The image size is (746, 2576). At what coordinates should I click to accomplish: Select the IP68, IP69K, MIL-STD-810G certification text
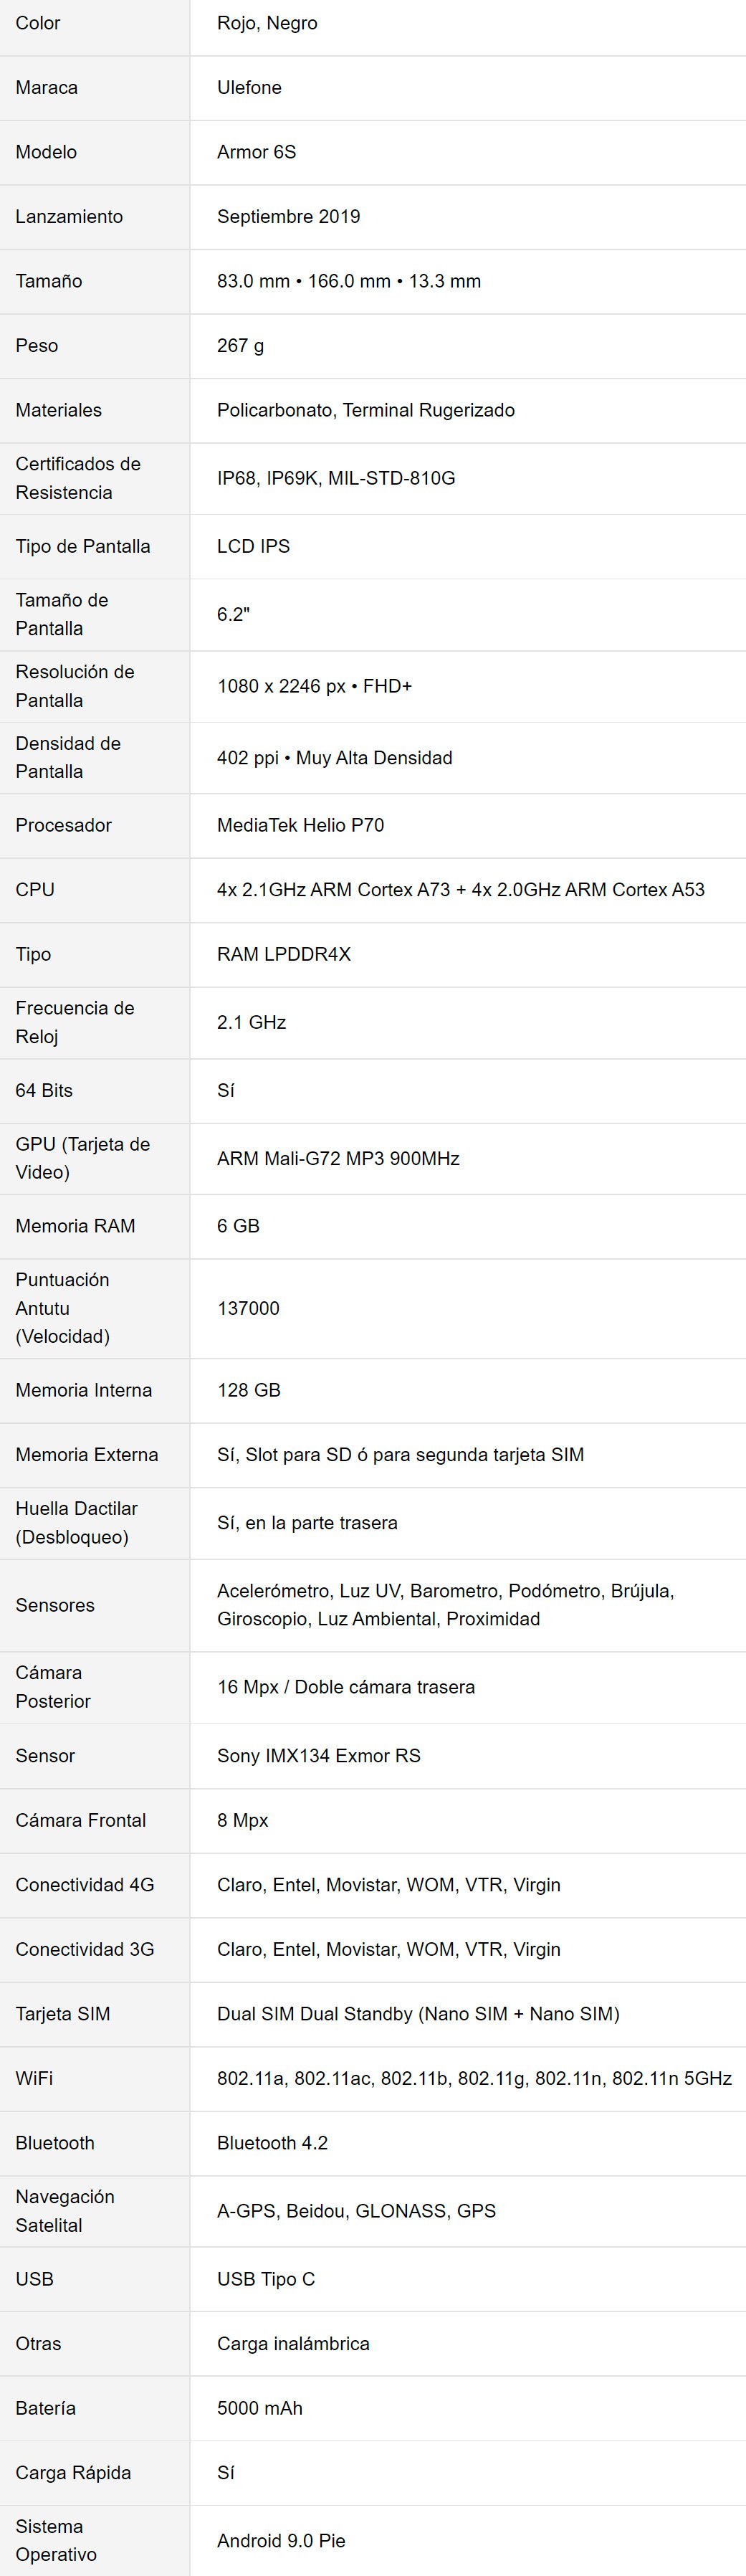click(x=336, y=478)
